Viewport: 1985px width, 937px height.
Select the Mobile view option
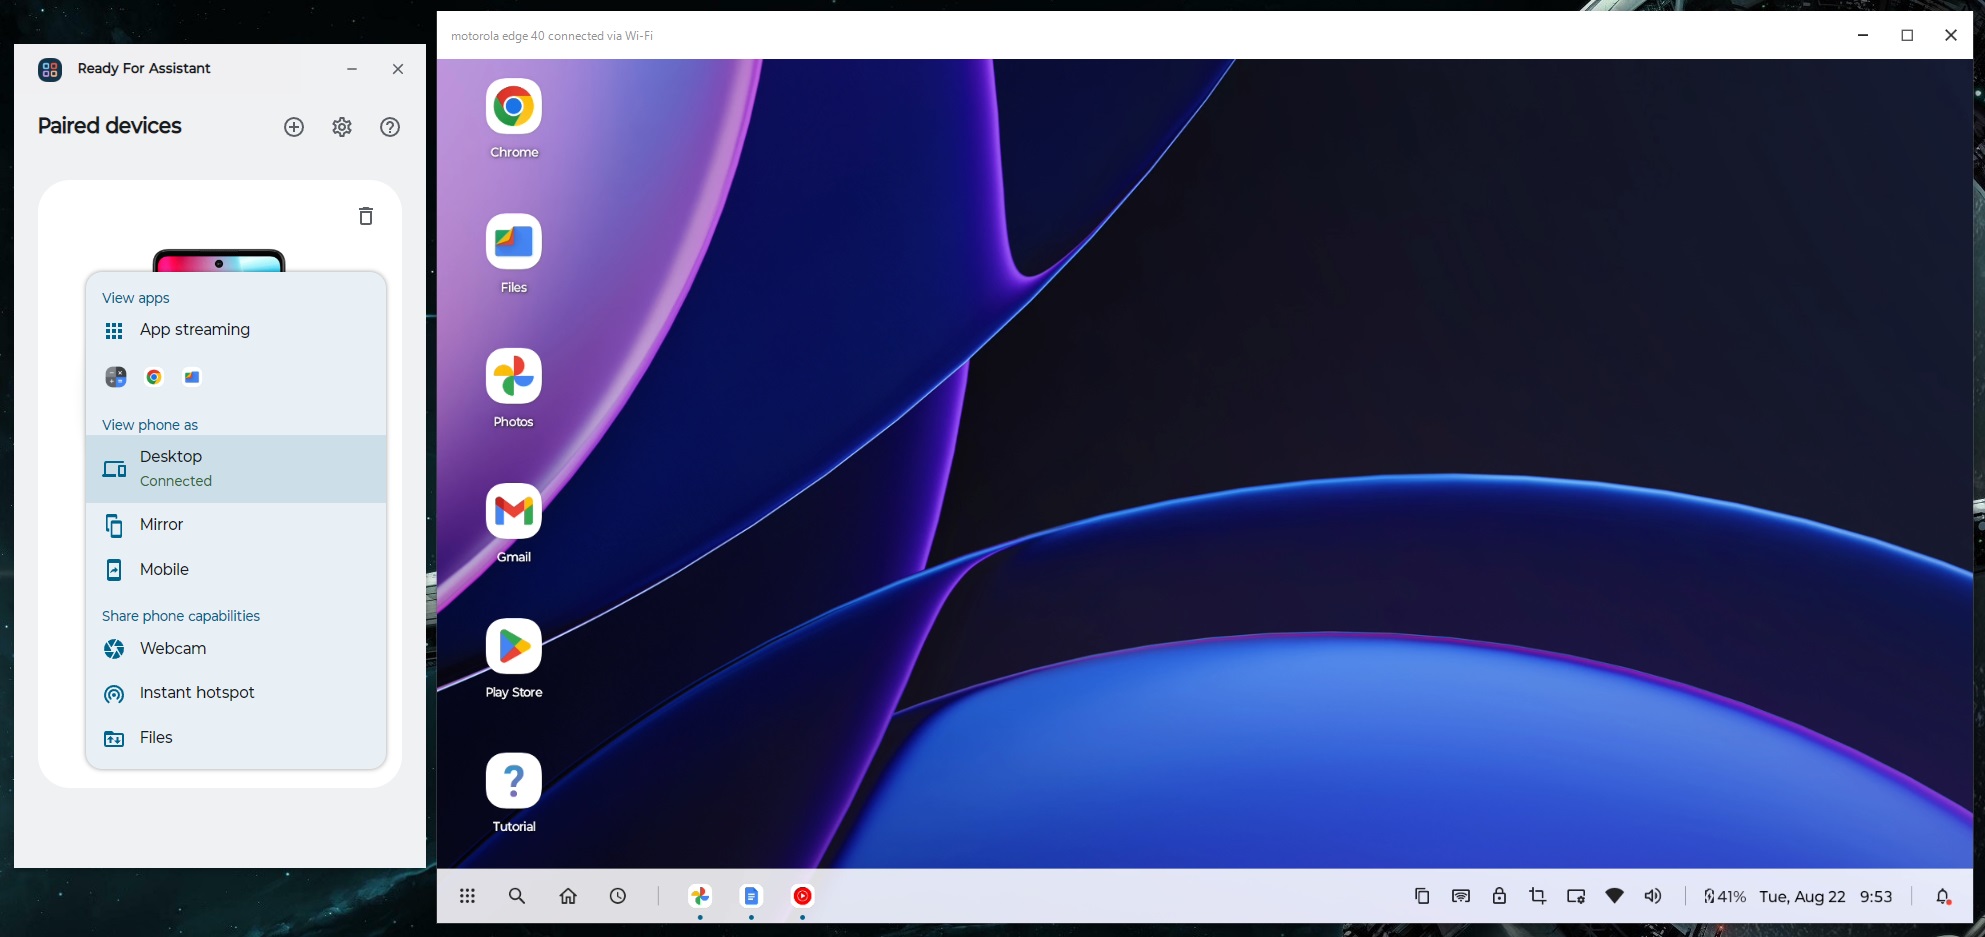(x=236, y=569)
